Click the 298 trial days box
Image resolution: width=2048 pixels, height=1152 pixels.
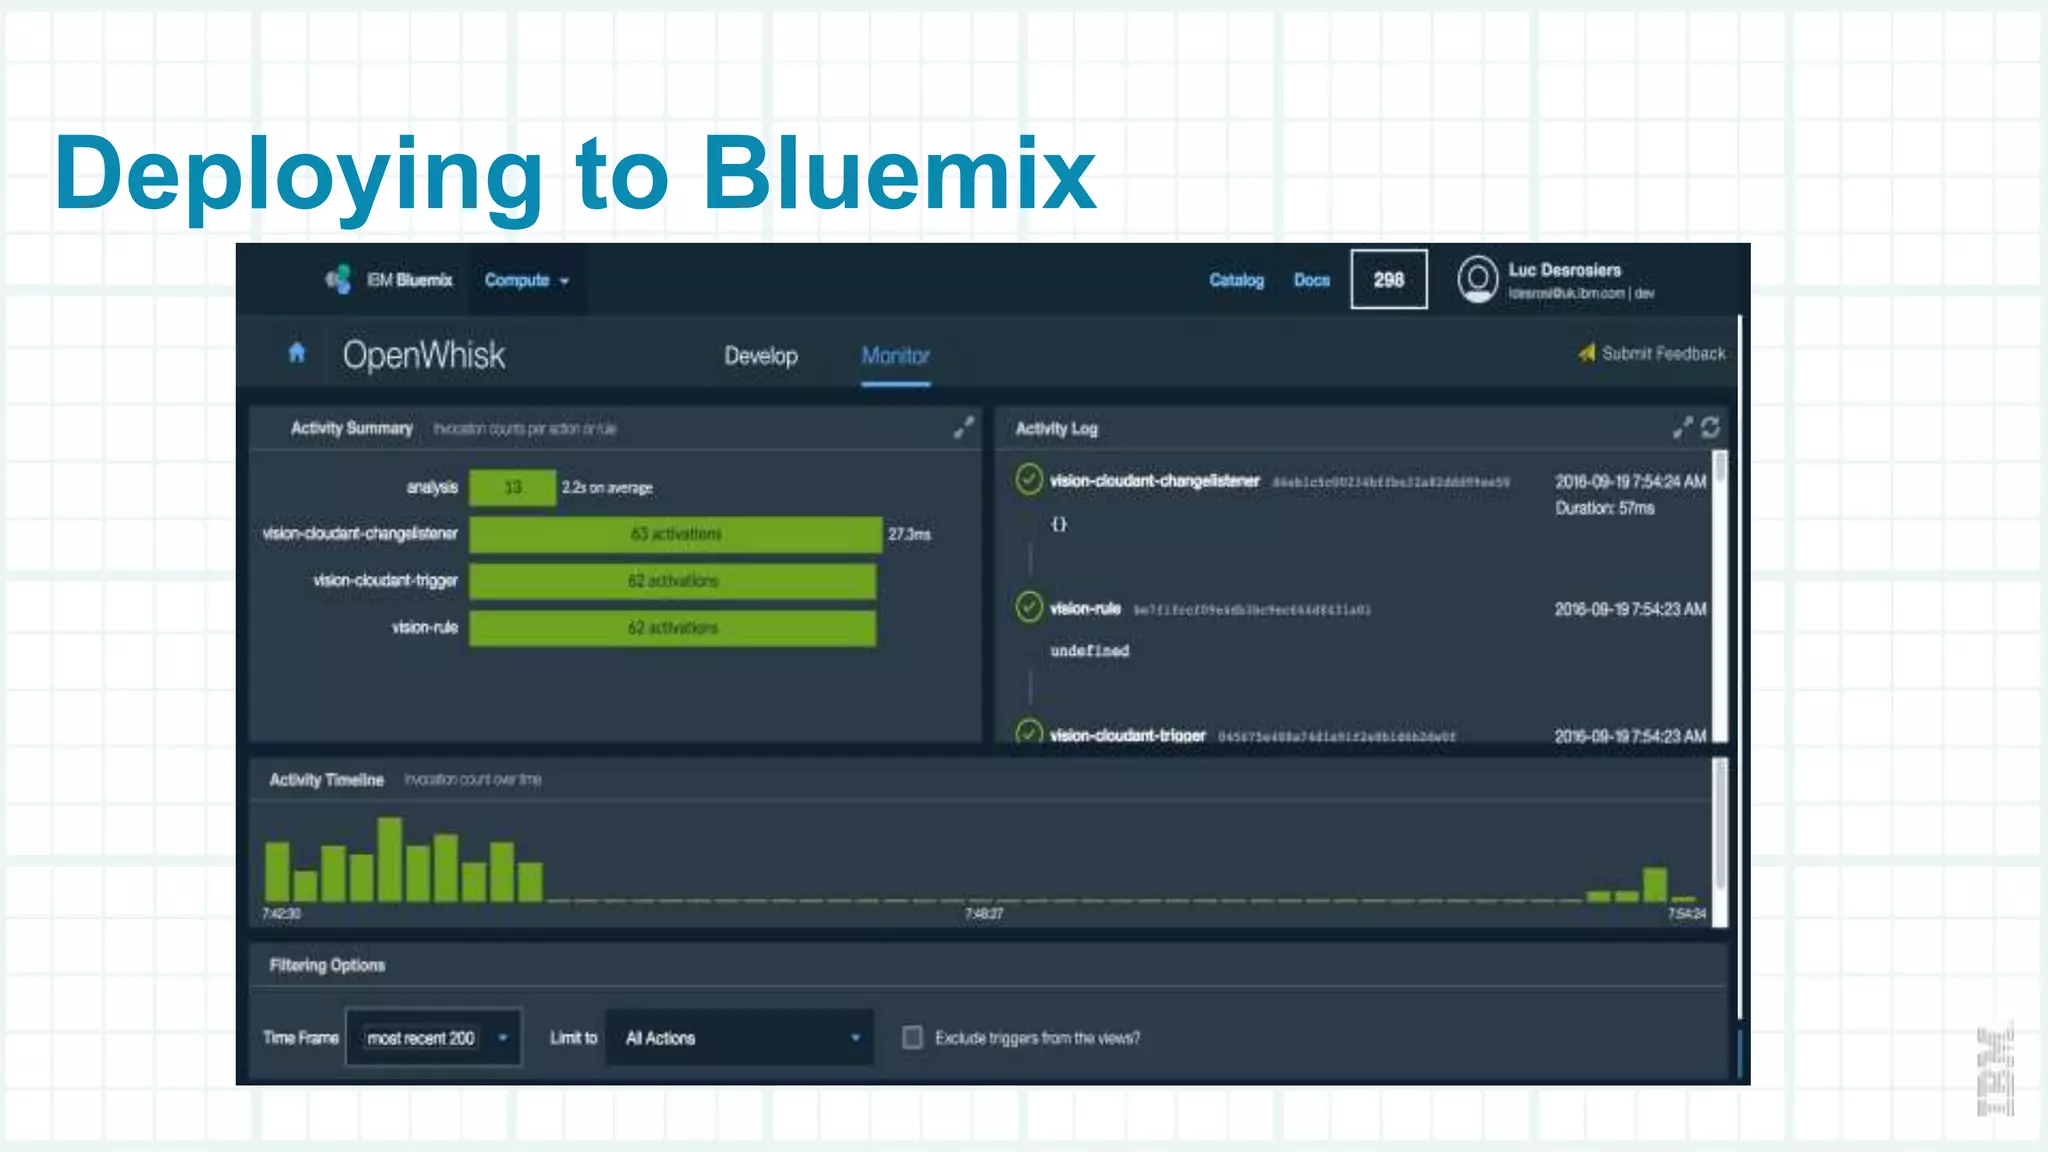click(1388, 279)
